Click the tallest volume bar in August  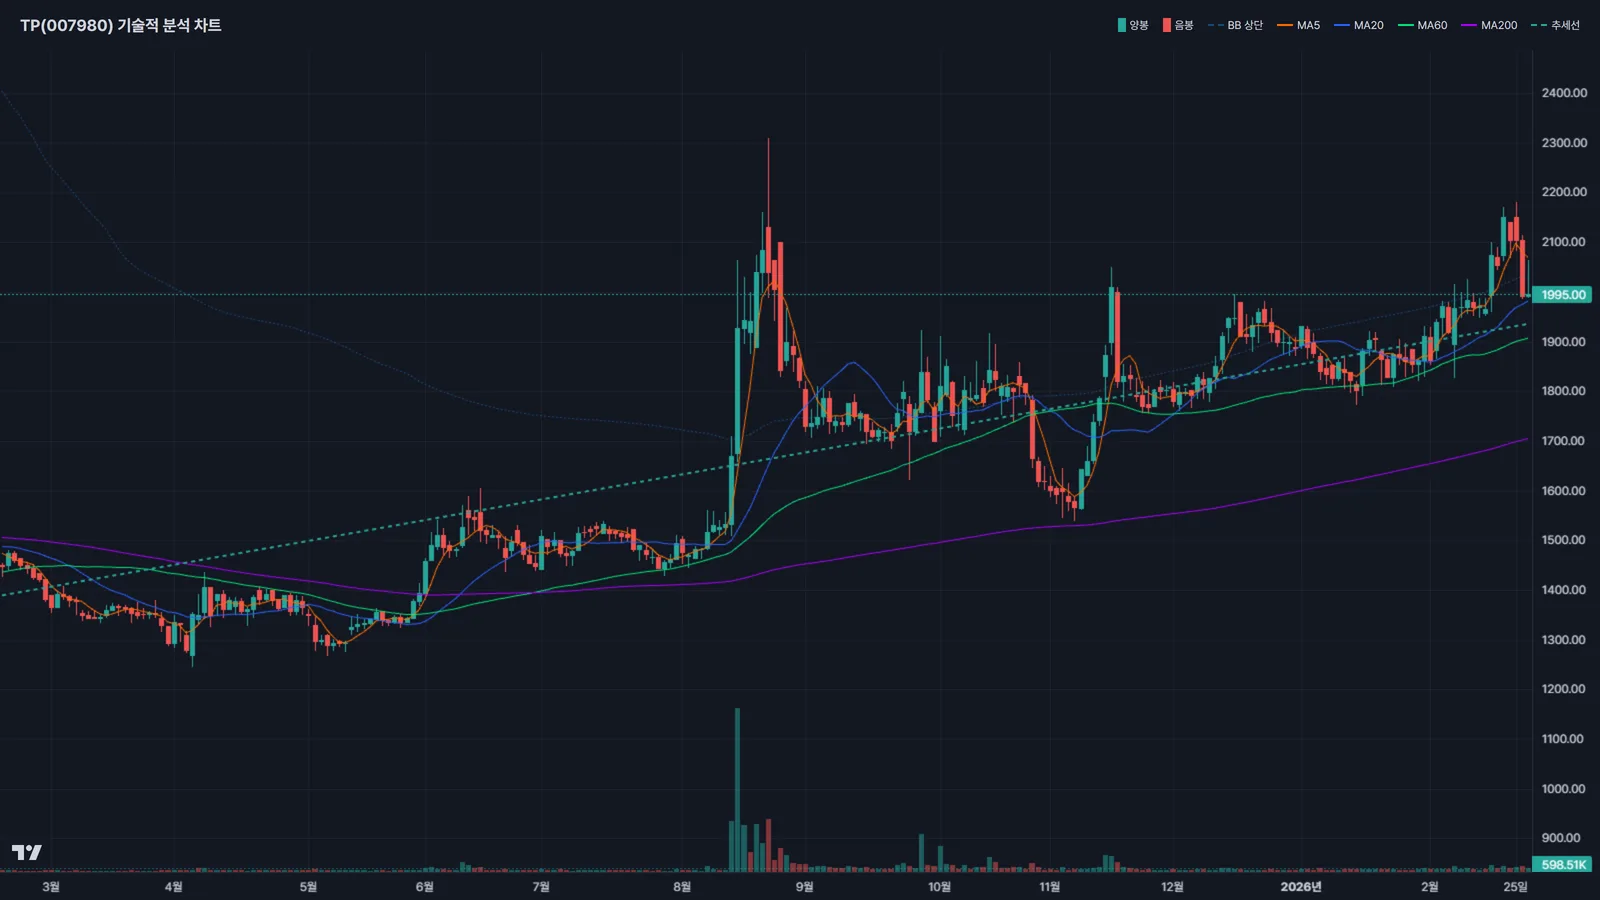tap(737, 790)
